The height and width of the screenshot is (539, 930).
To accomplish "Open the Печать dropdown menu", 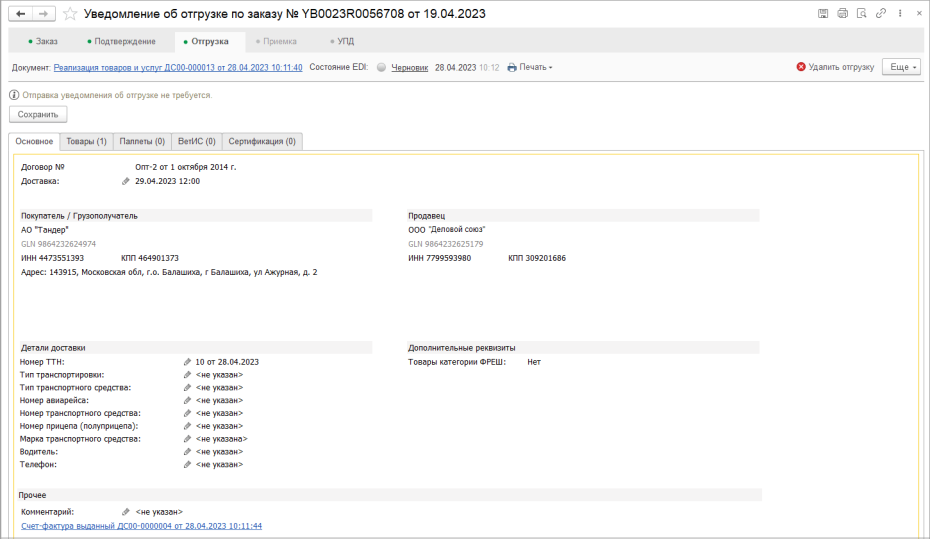I will coord(530,68).
